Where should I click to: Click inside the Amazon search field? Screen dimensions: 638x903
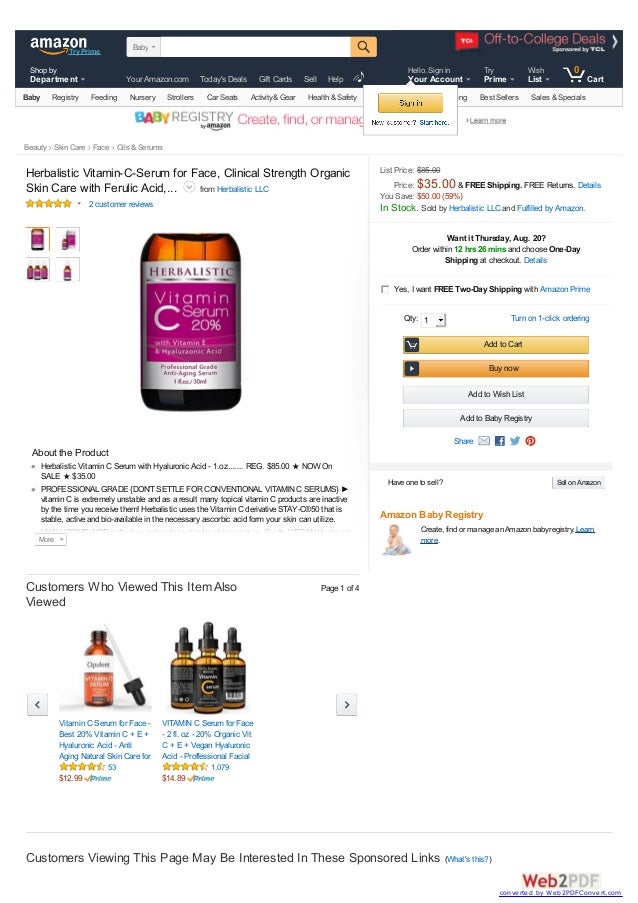pyautogui.click(x=255, y=47)
